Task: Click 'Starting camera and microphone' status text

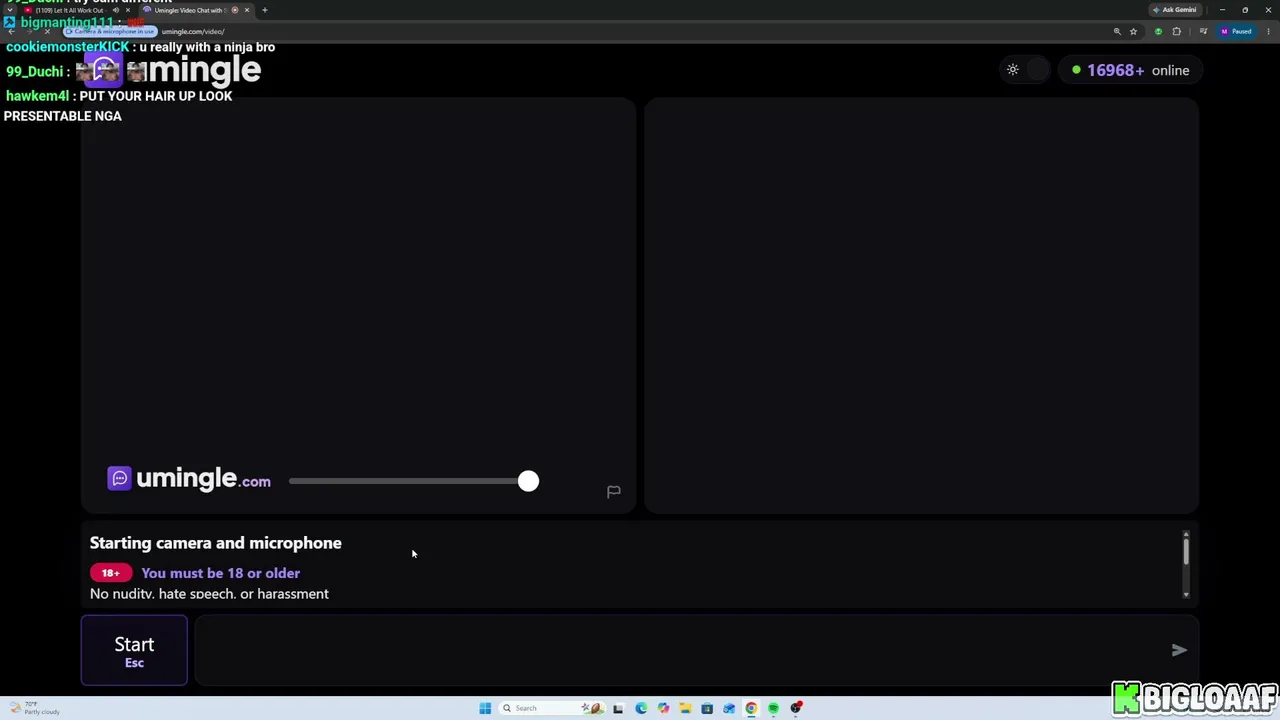Action: tap(215, 543)
